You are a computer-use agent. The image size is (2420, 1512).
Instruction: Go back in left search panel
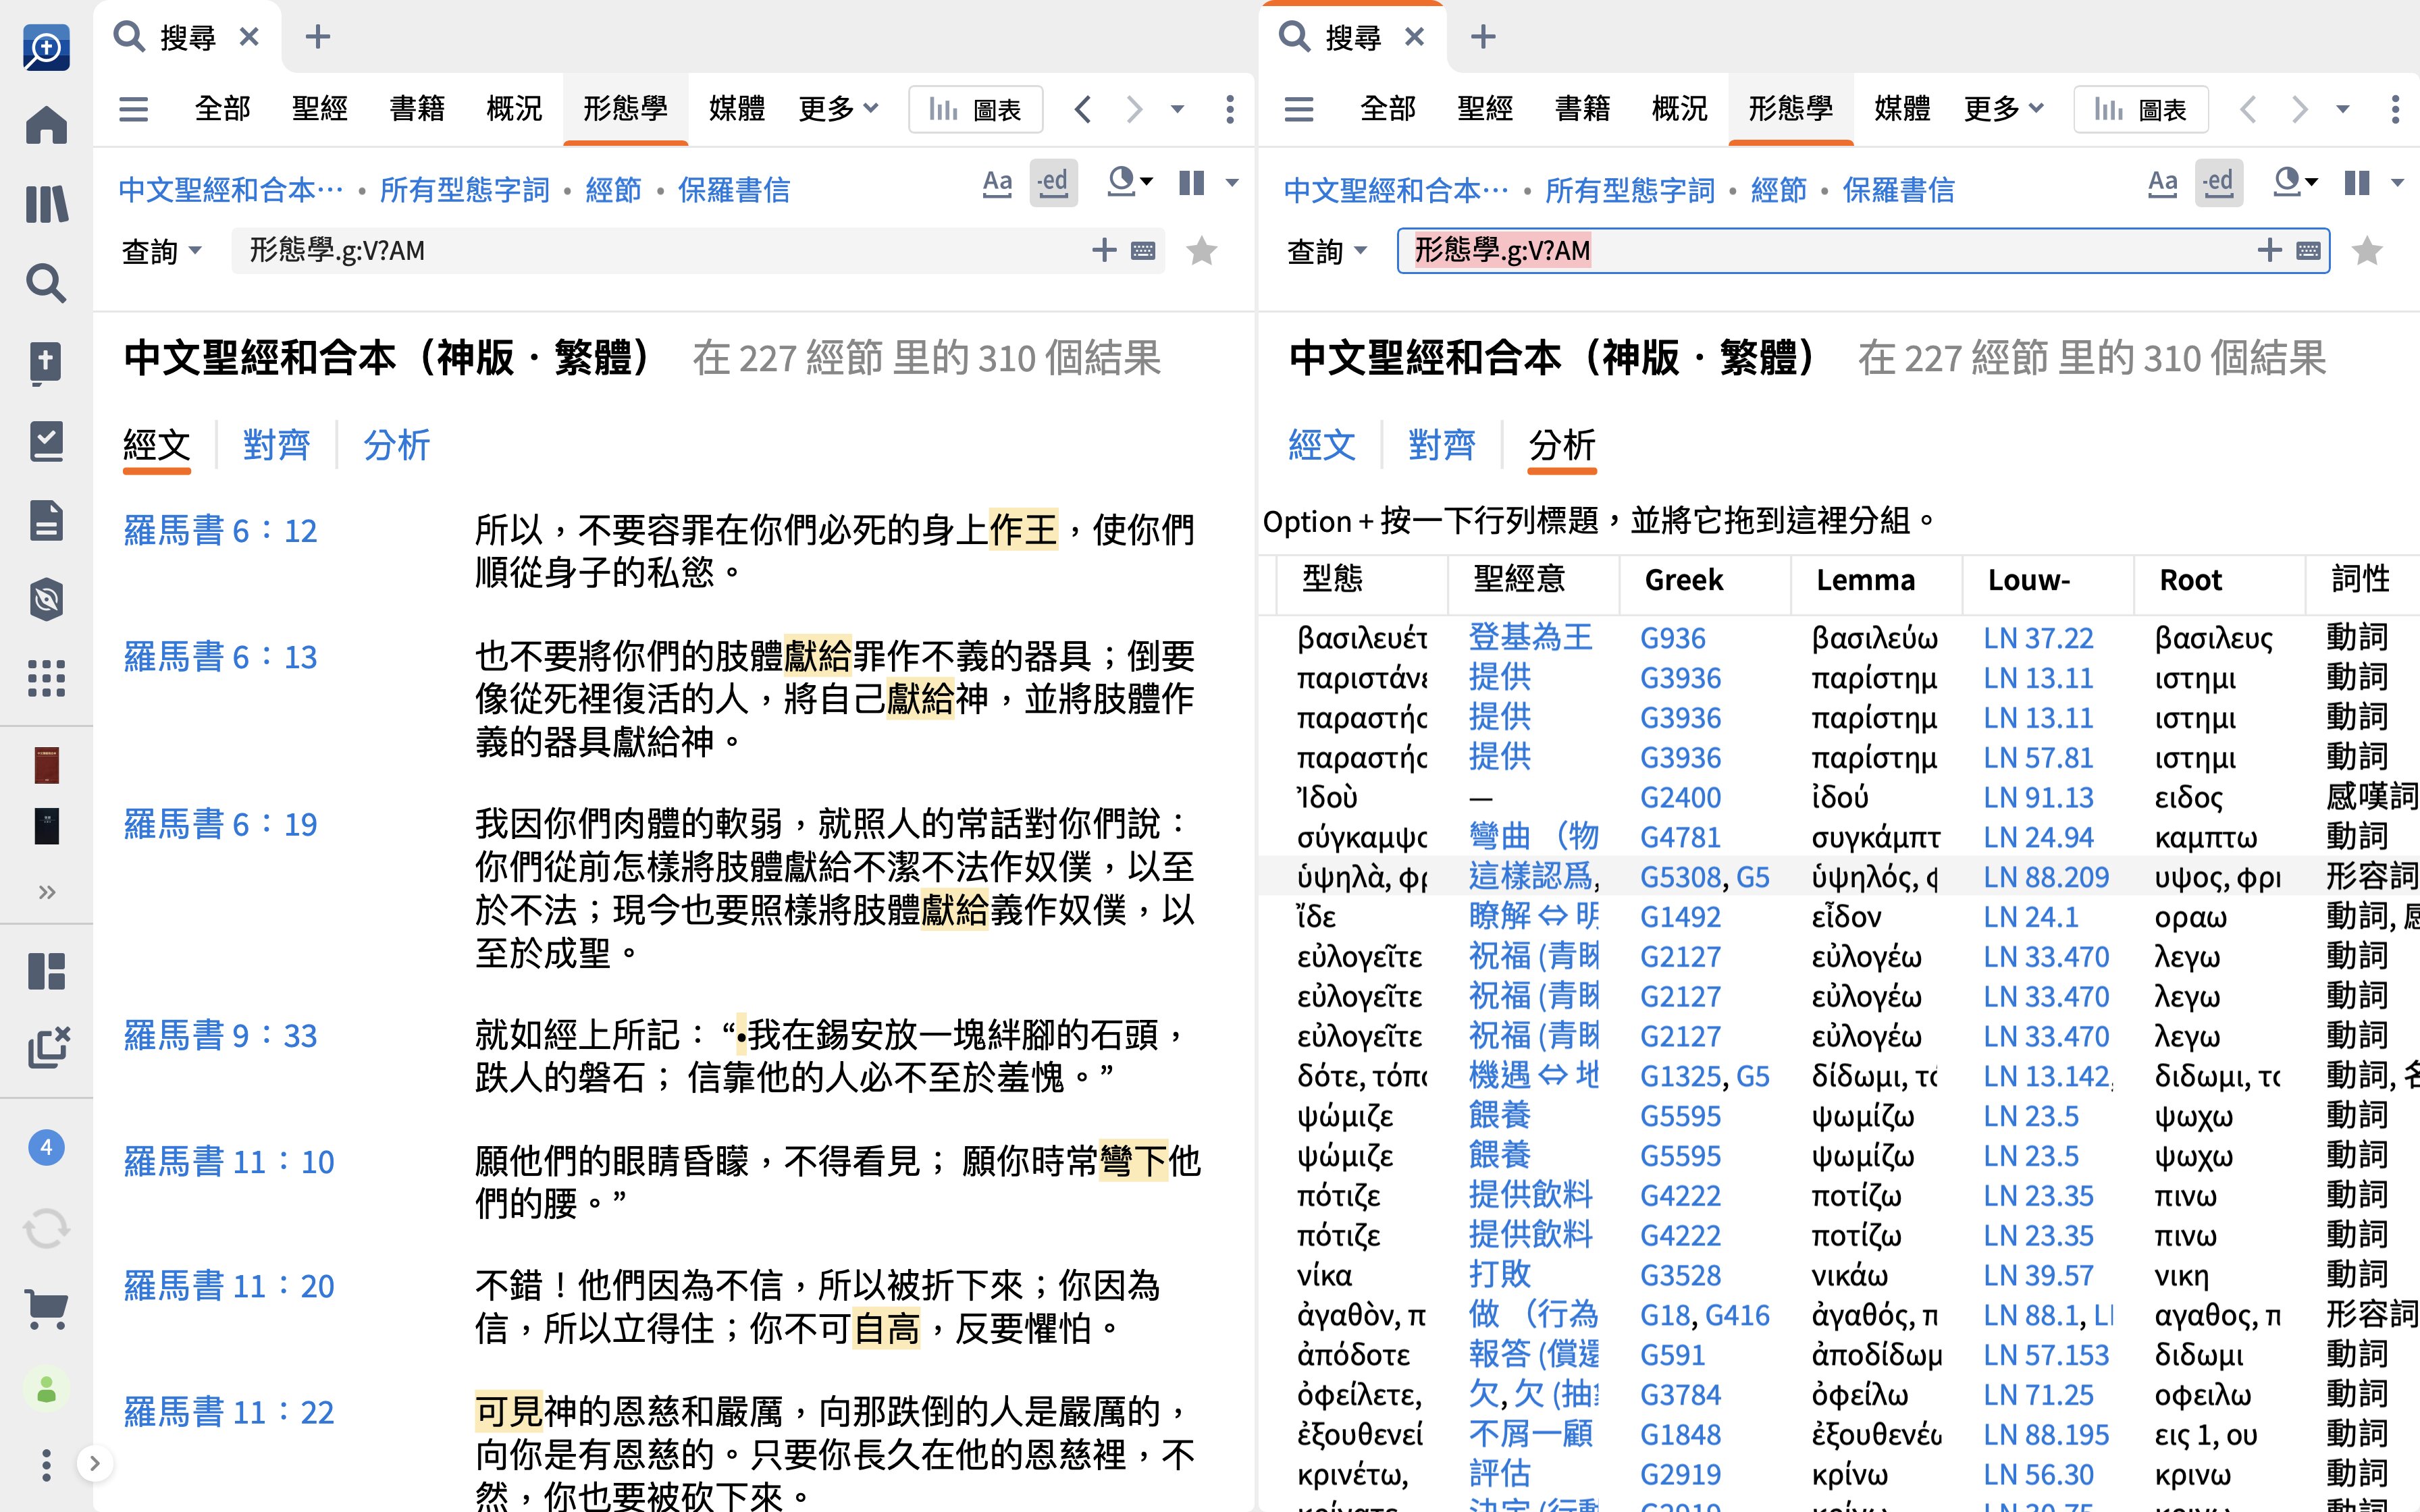pos(1082,109)
